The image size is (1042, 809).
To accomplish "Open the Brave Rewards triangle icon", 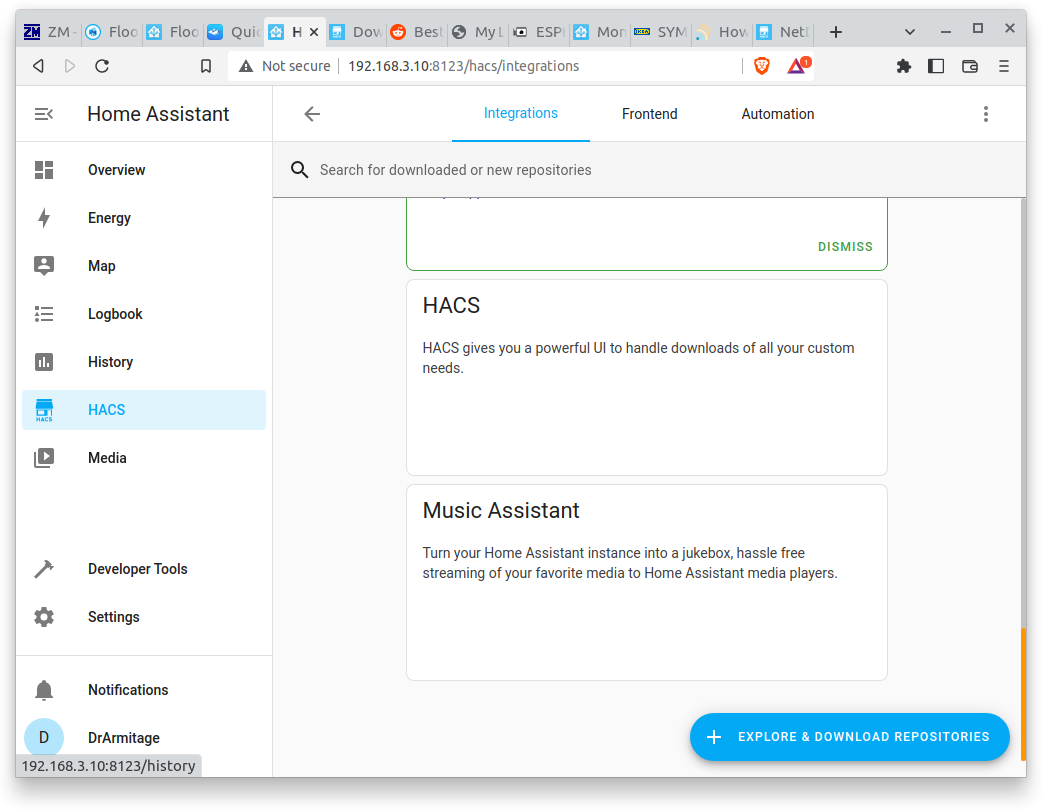I will coord(797,66).
